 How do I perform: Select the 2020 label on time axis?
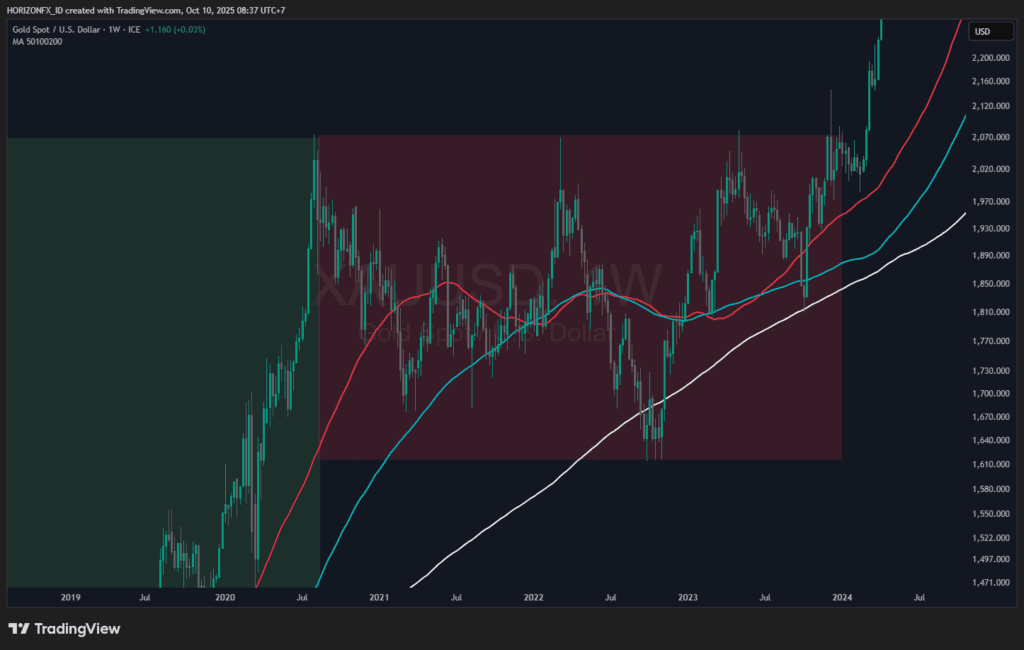(x=225, y=597)
